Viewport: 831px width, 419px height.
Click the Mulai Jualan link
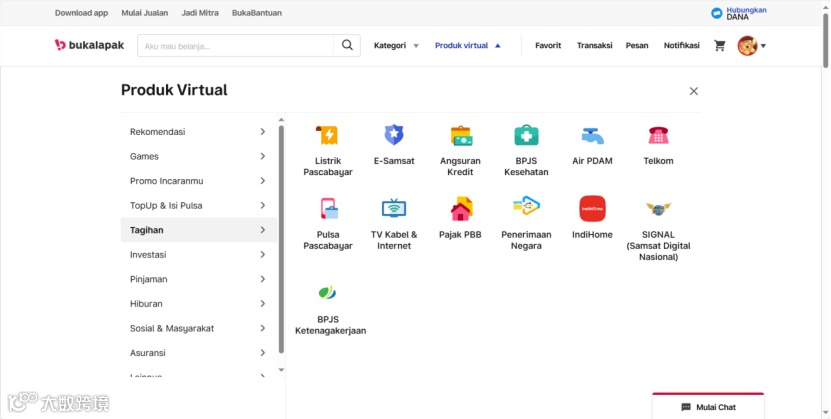(145, 13)
